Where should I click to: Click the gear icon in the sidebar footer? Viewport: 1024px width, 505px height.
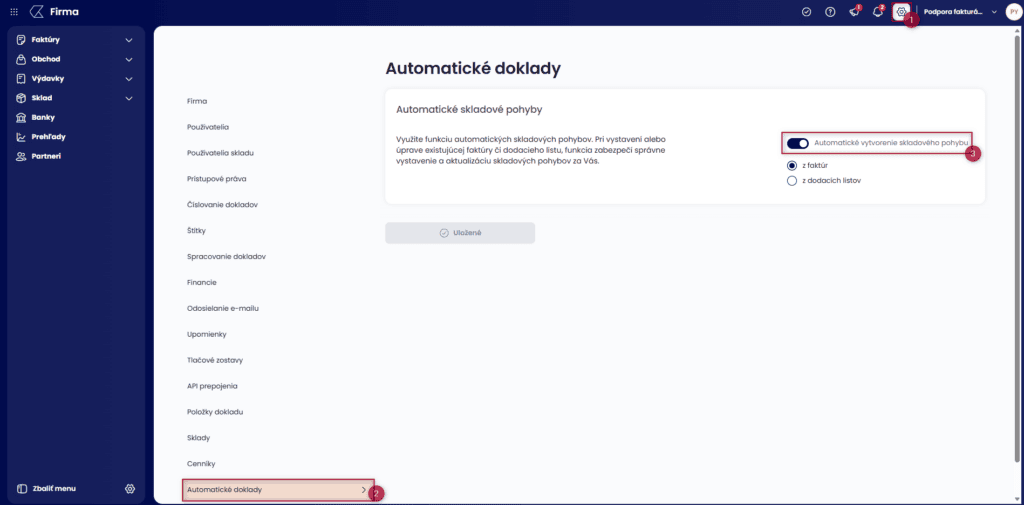coord(129,488)
